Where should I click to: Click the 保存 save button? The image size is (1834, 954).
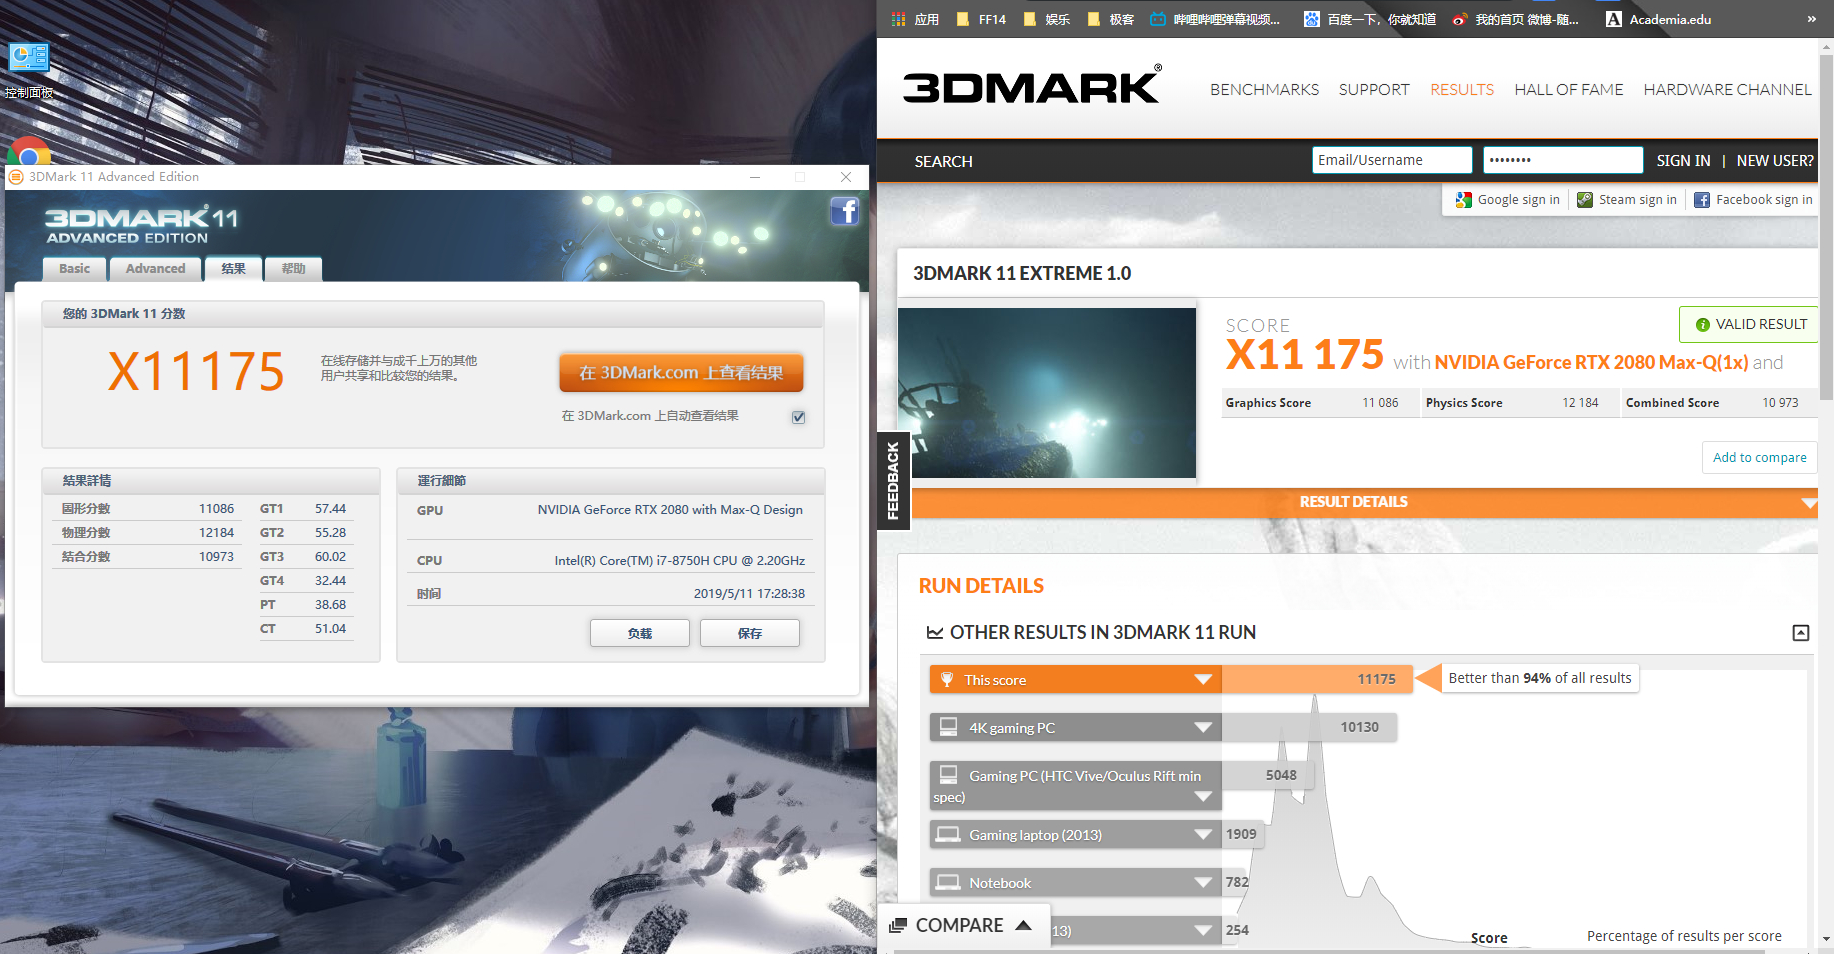click(x=750, y=633)
